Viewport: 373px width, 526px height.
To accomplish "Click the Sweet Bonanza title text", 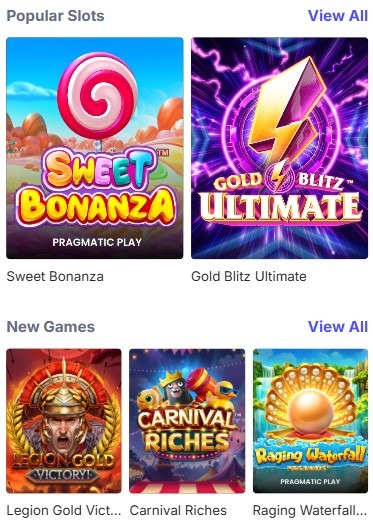I will point(55,277).
